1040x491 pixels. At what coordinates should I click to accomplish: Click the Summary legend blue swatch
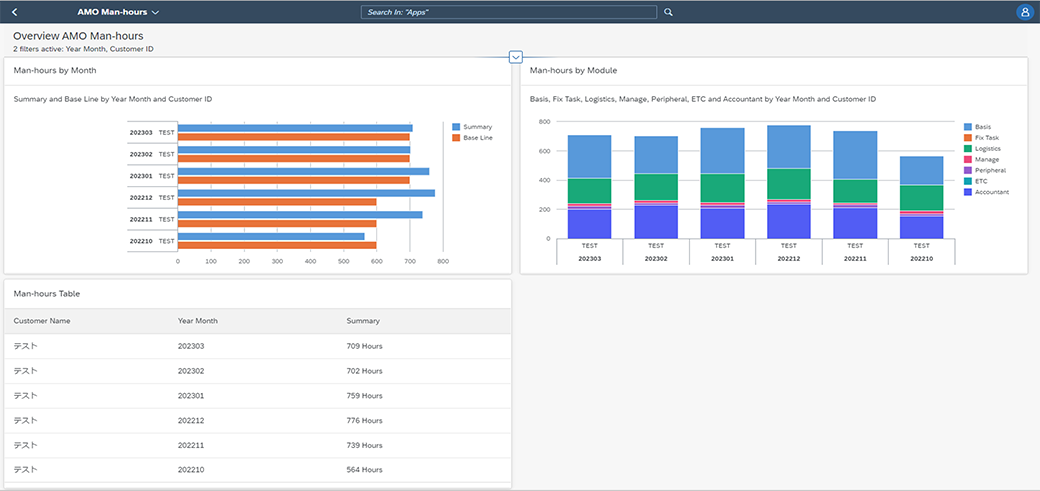(456, 127)
